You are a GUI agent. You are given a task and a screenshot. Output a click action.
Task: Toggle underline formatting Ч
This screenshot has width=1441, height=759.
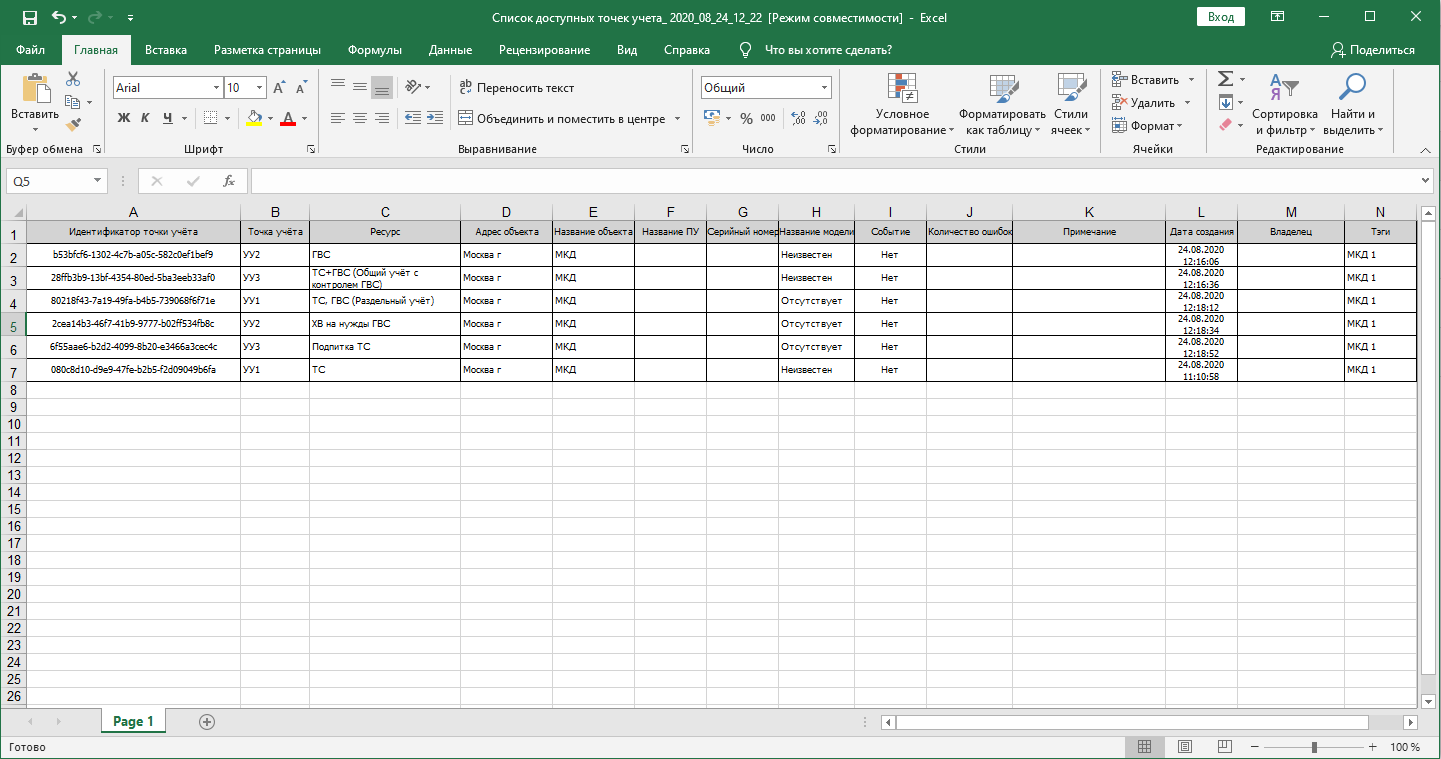click(168, 118)
